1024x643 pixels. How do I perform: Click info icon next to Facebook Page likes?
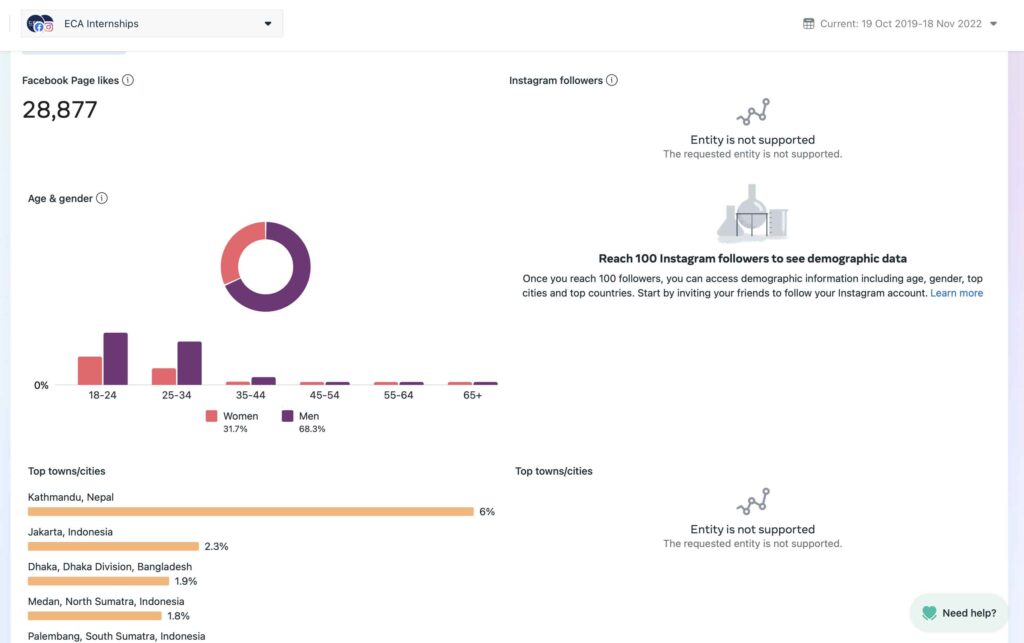pyautogui.click(x=128, y=80)
